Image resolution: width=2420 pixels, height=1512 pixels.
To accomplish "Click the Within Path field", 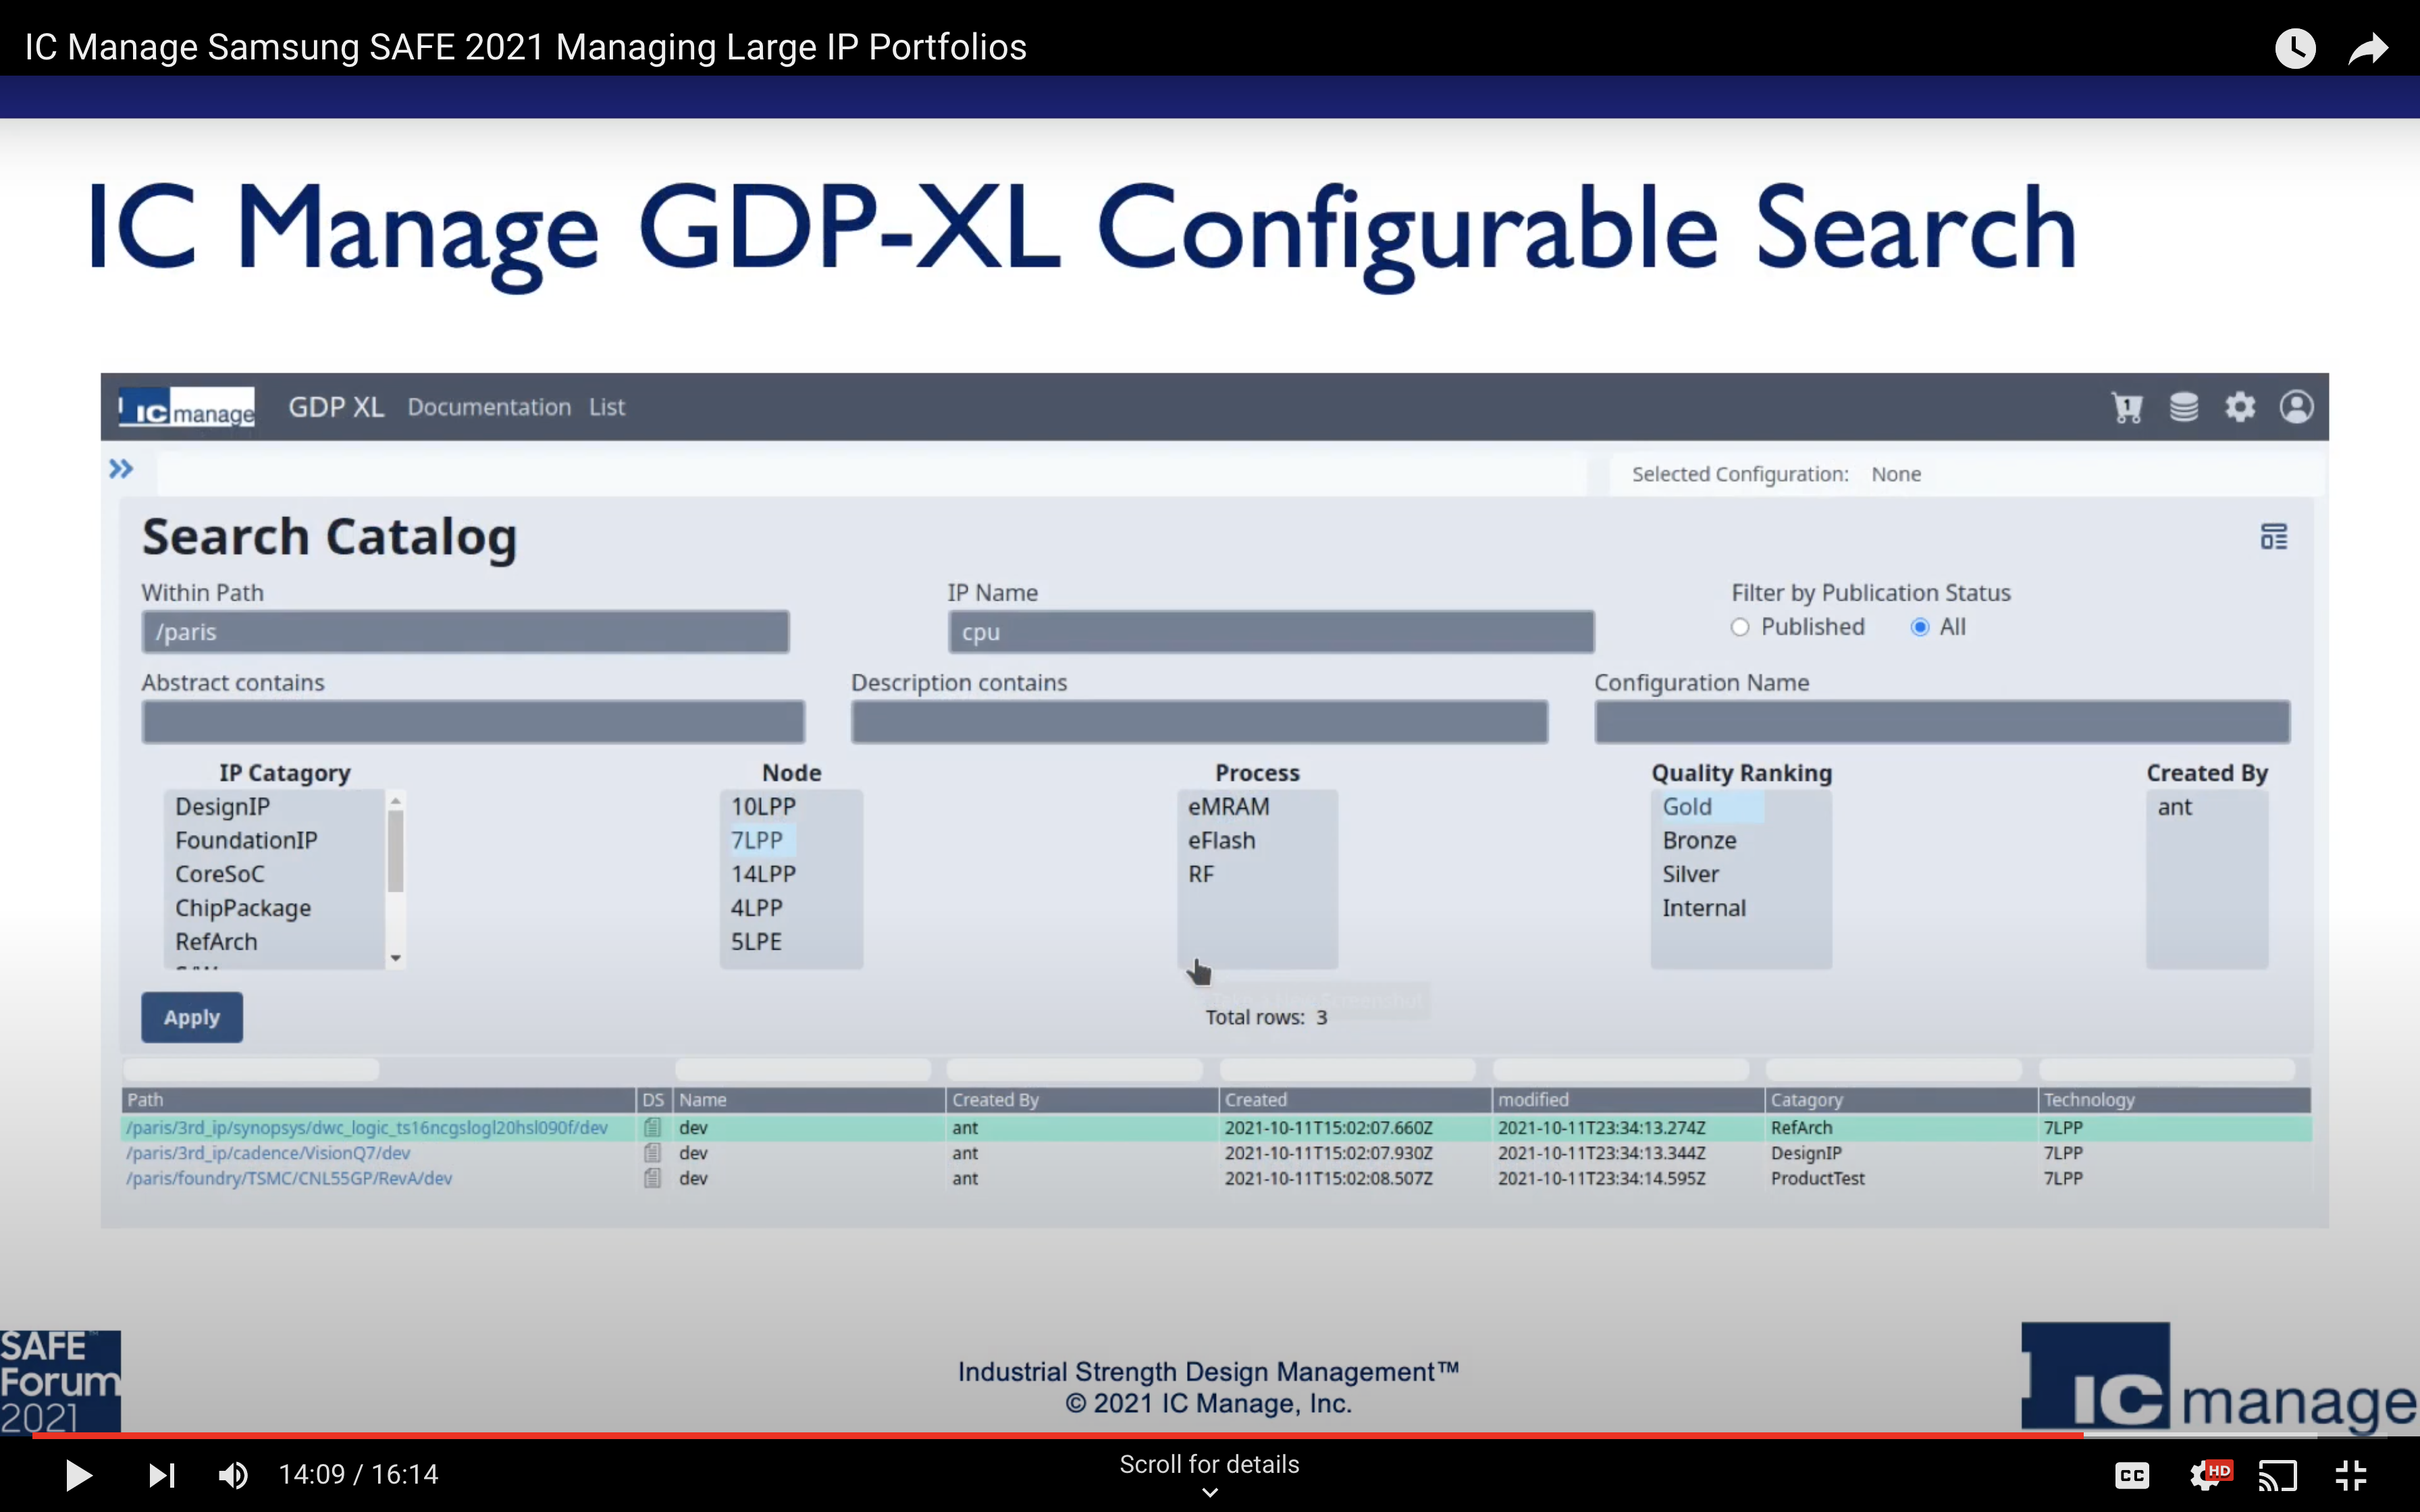I will click(x=465, y=632).
